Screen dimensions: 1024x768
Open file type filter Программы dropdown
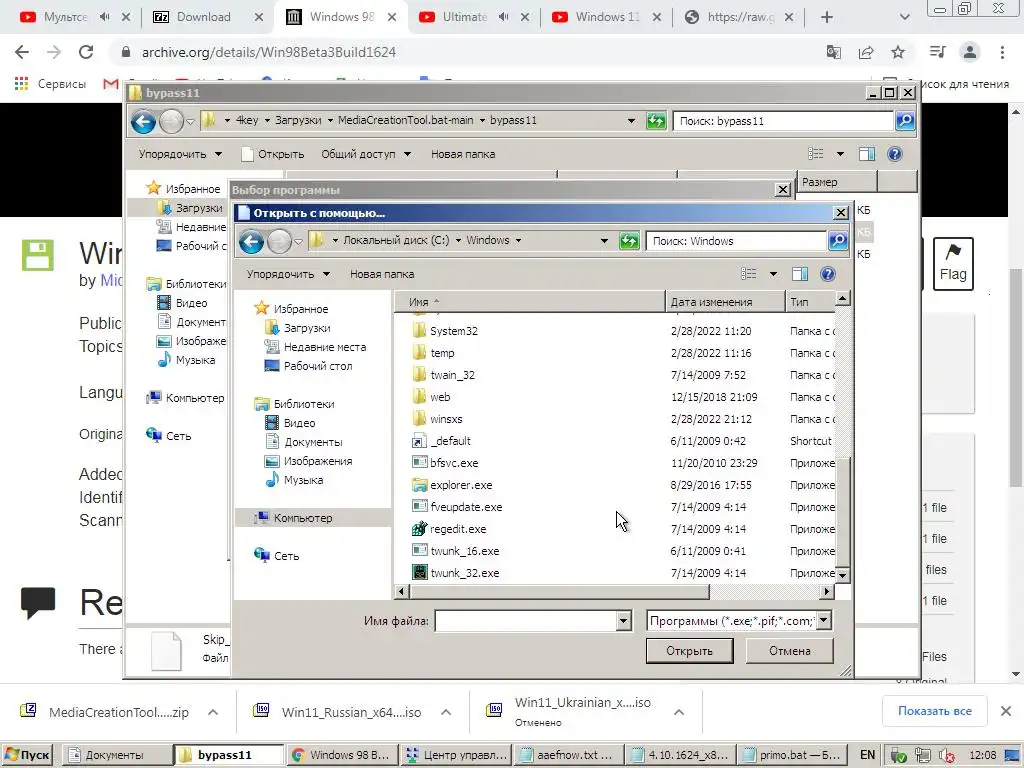(824, 620)
